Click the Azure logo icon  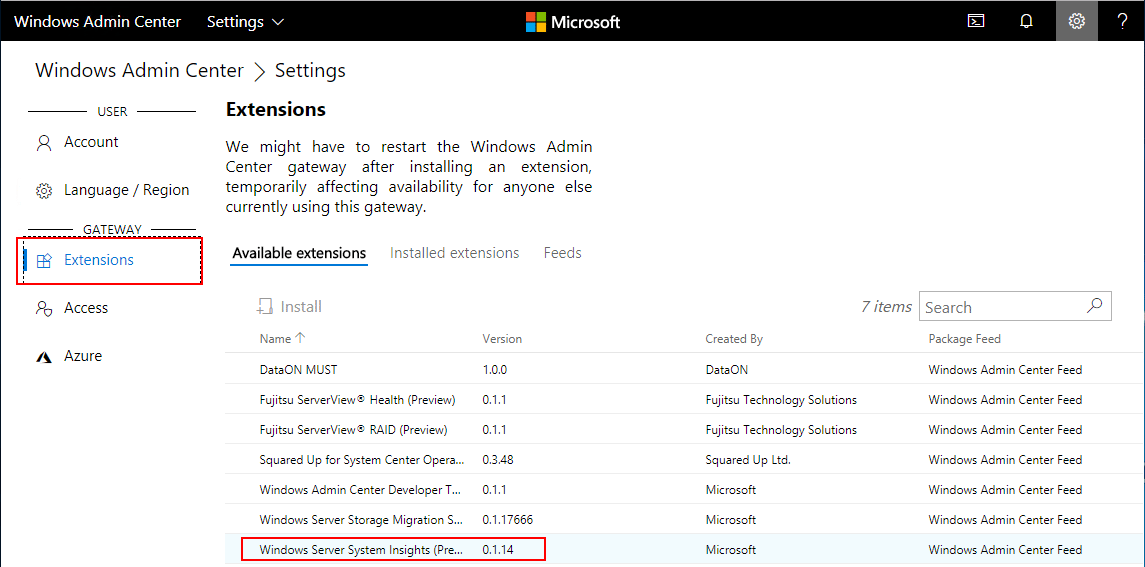tap(43, 357)
